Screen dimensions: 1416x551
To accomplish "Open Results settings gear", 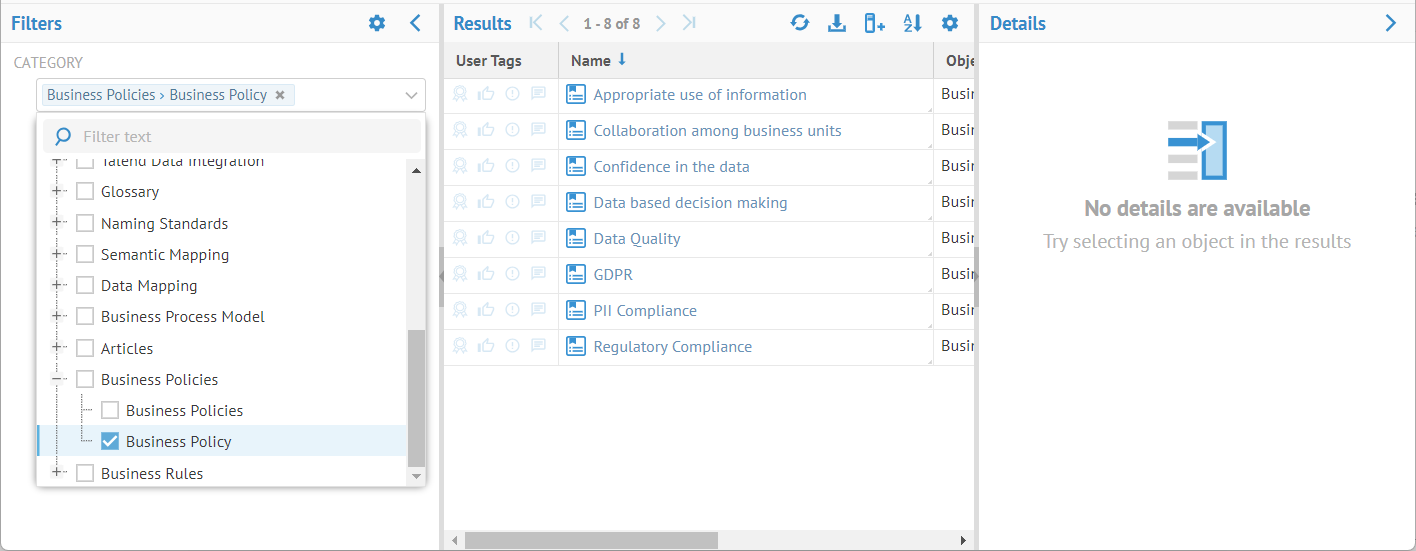I will pyautogui.click(x=950, y=23).
